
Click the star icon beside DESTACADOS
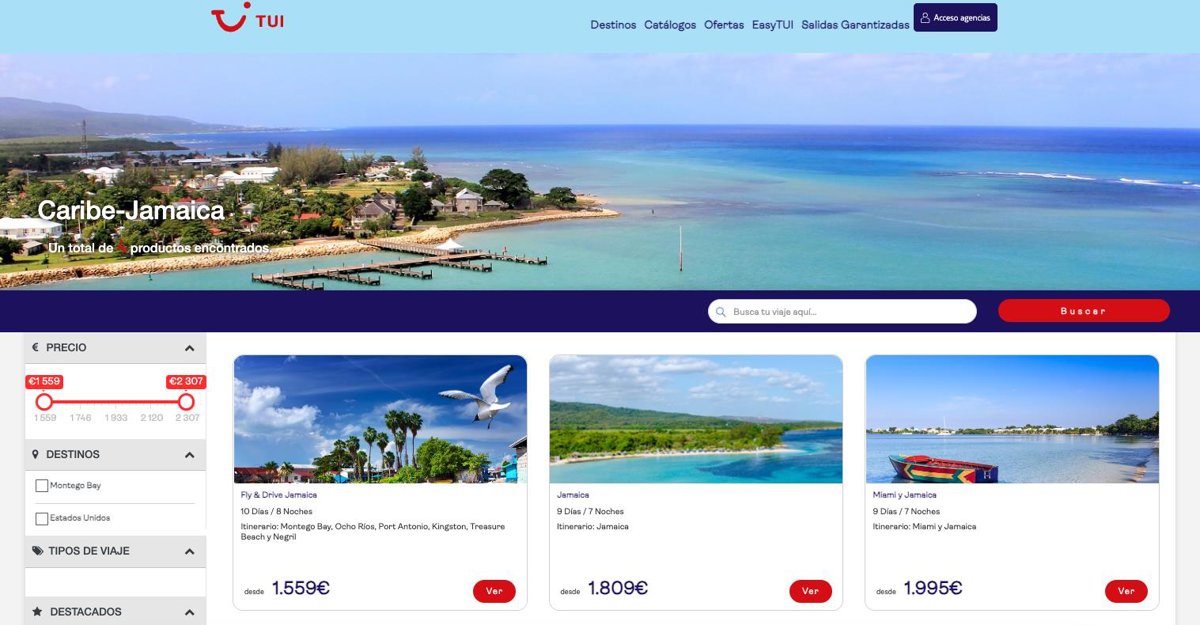(37, 612)
